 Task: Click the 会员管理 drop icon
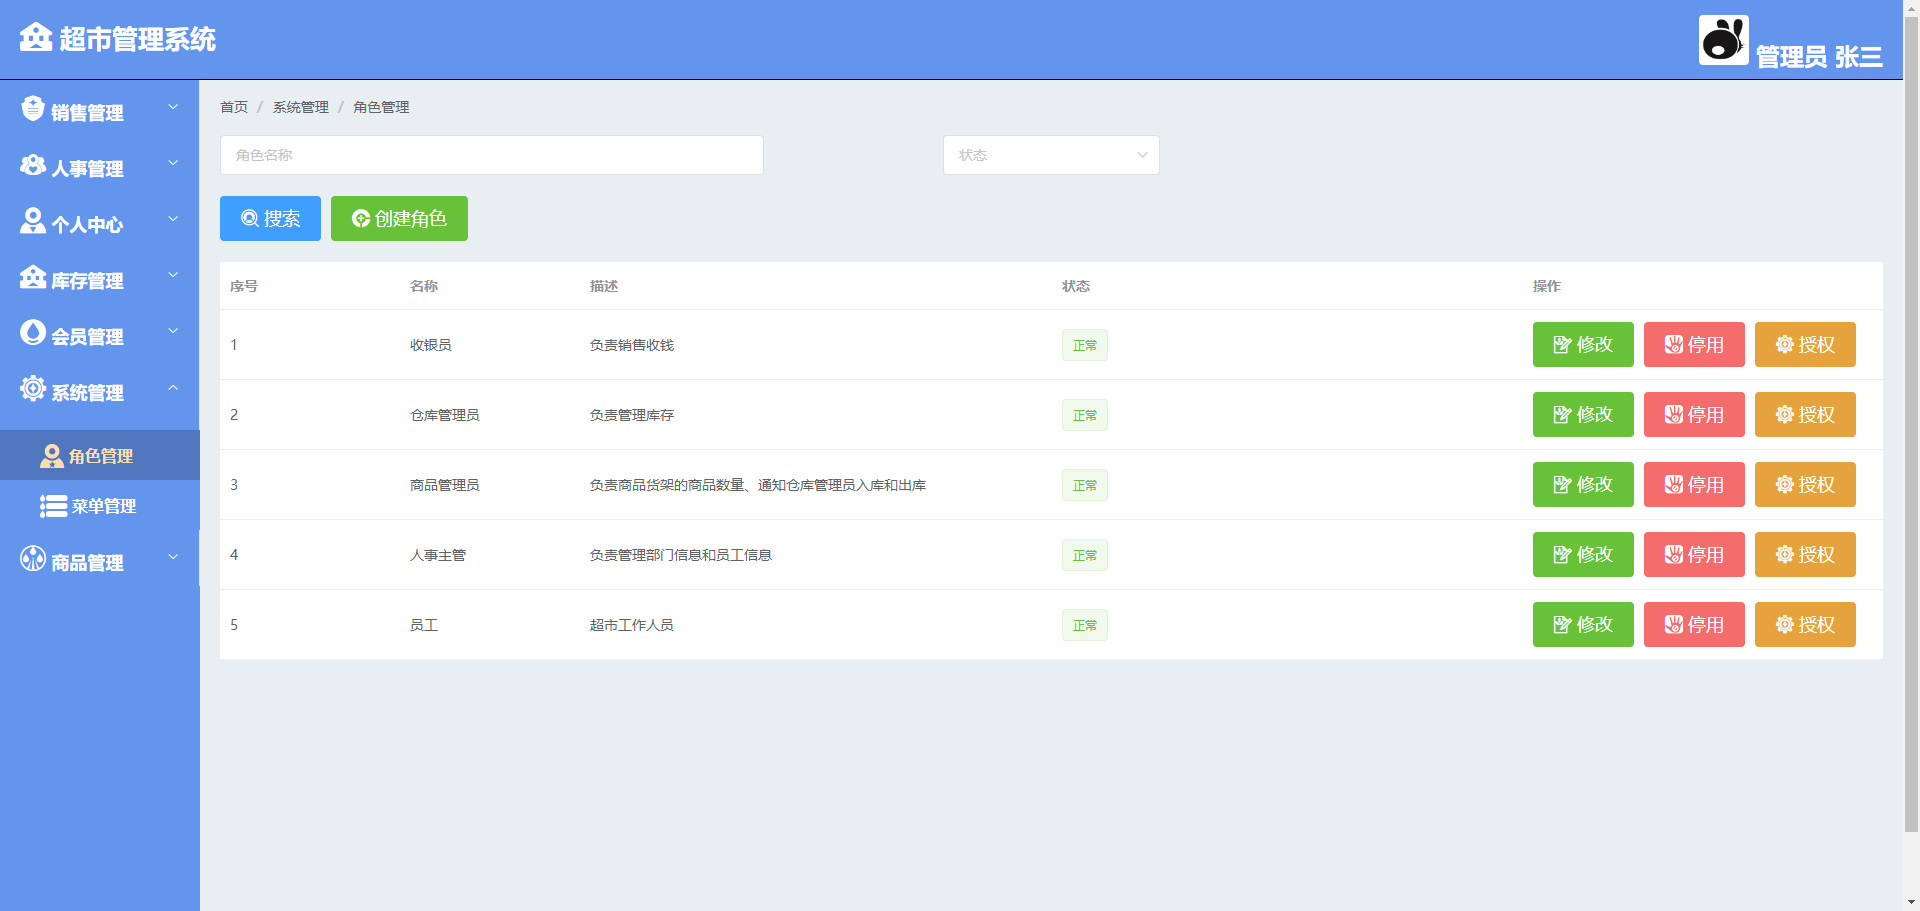point(33,332)
